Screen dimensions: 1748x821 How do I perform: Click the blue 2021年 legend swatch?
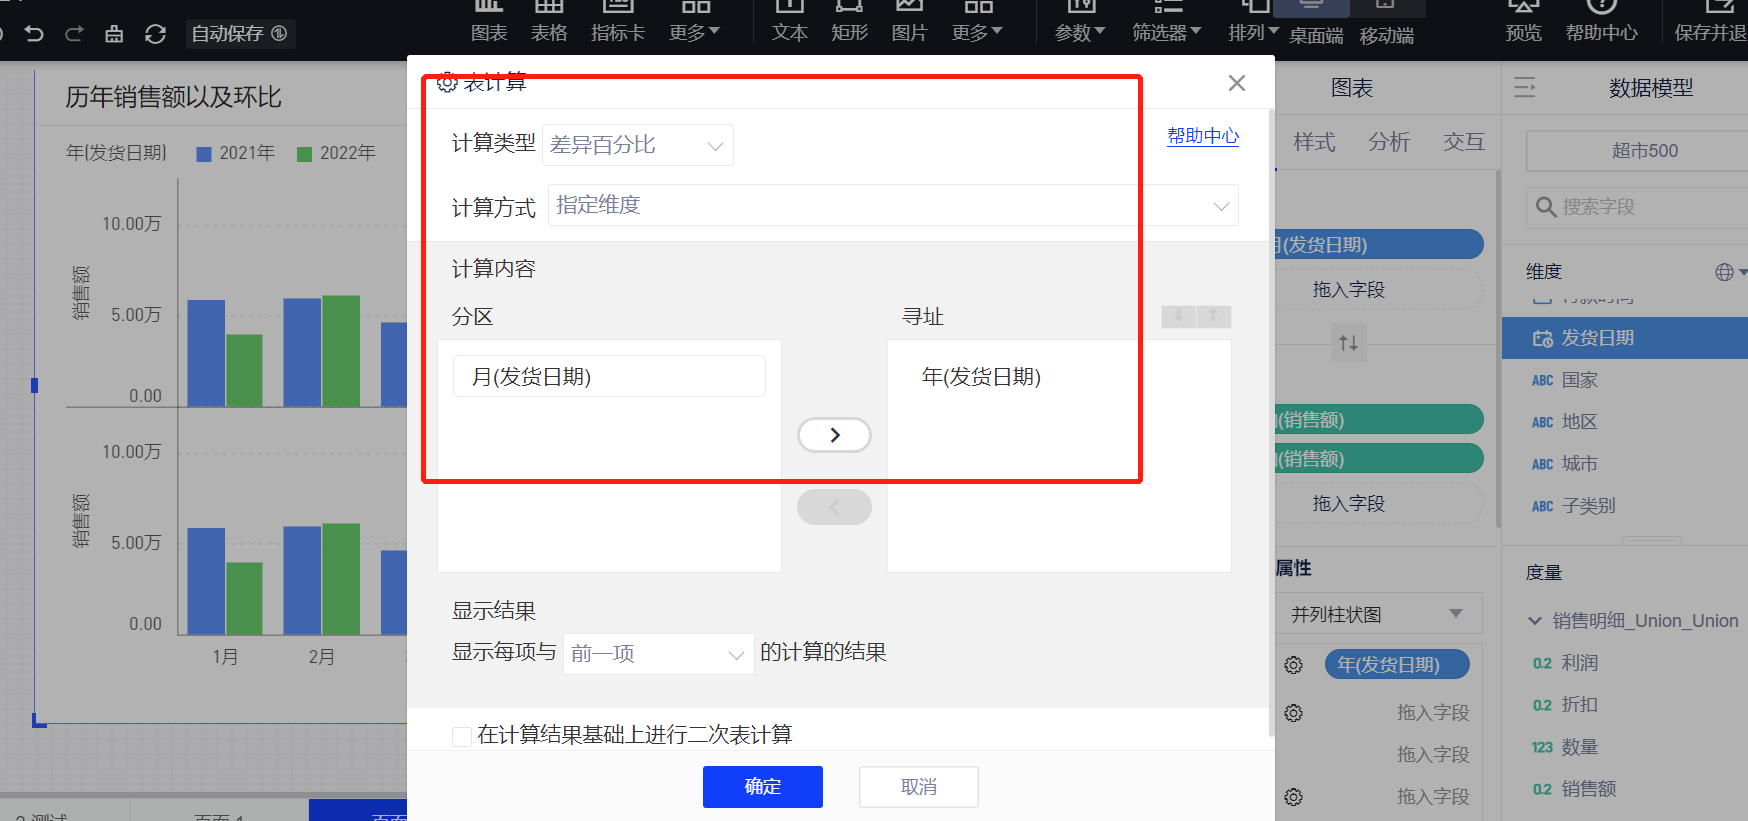click(204, 154)
